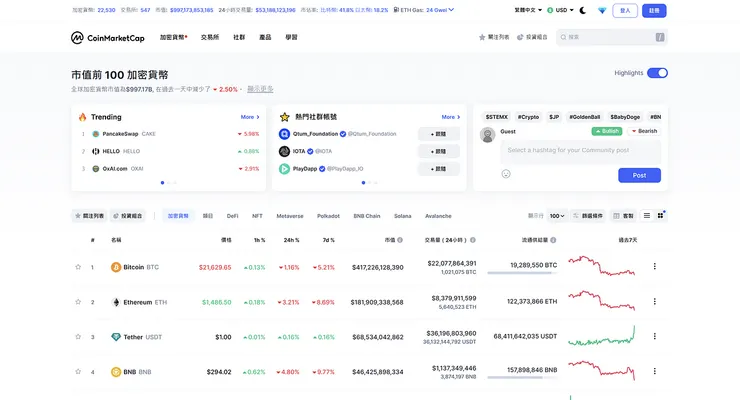Click the community post text box

click(x=580, y=151)
